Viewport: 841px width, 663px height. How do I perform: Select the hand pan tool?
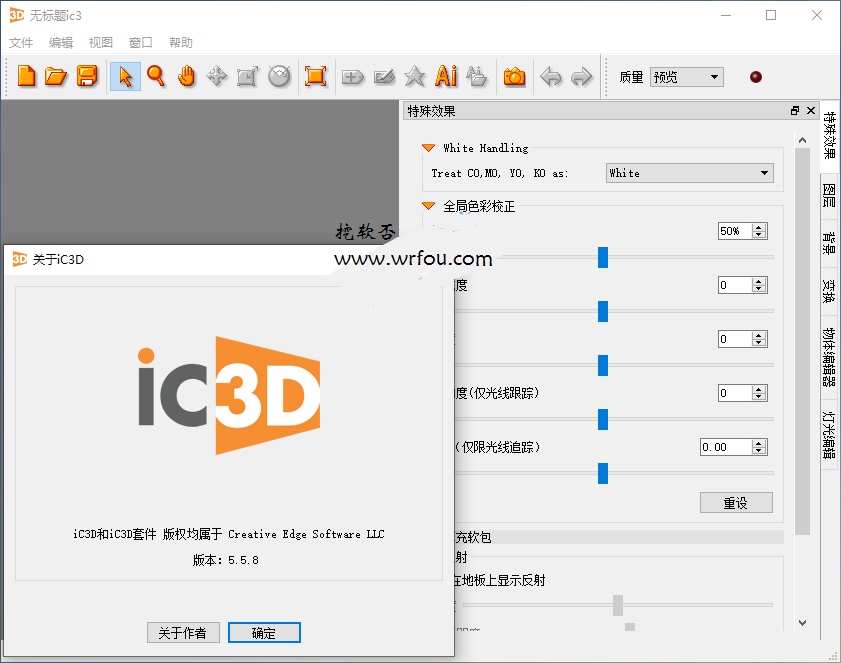tap(186, 77)
